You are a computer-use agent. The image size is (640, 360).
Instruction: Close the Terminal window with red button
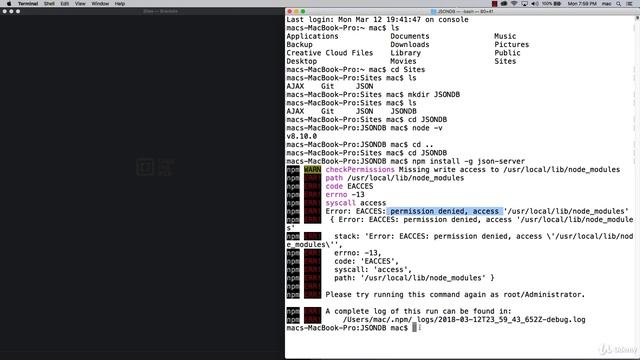(290, 11)
